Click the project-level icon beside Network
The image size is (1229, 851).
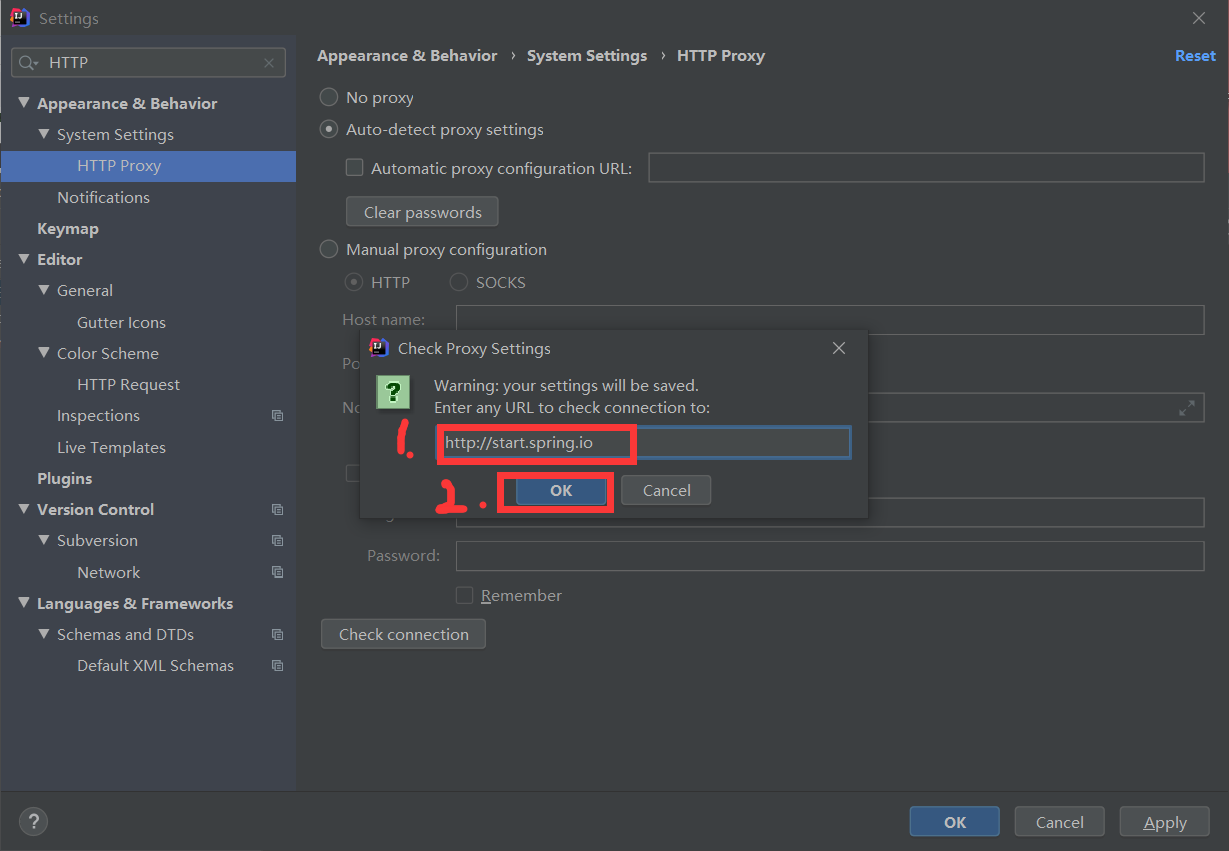click(277, 573)
